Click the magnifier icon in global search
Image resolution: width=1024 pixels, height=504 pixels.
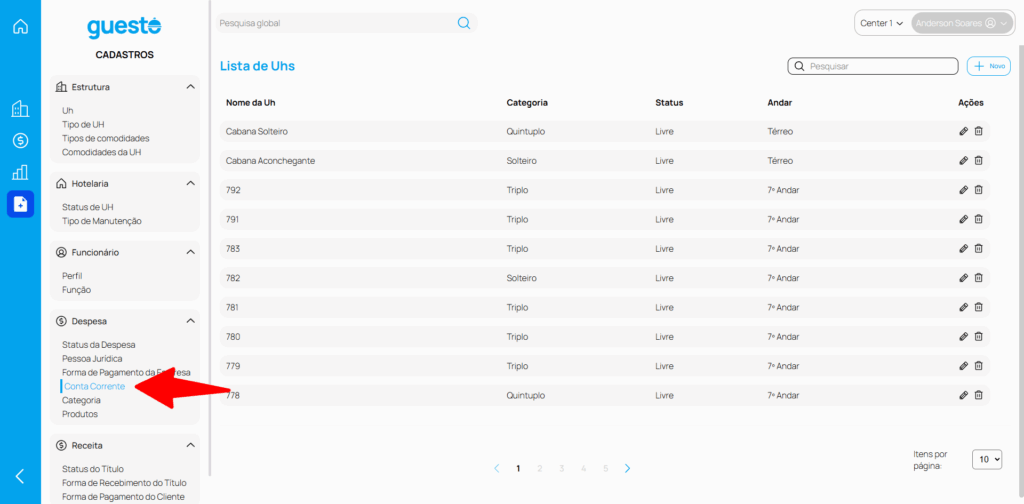tap(464, 23)
